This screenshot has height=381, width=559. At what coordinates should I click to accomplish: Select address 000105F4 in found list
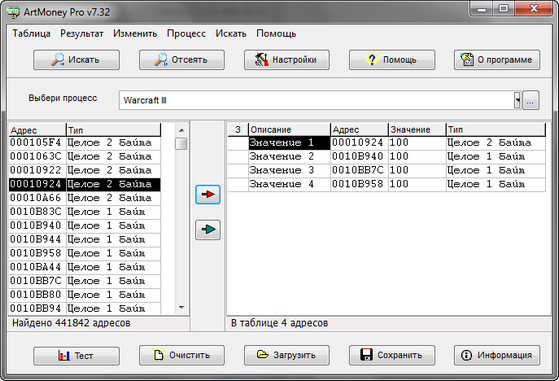coord(36,143)
